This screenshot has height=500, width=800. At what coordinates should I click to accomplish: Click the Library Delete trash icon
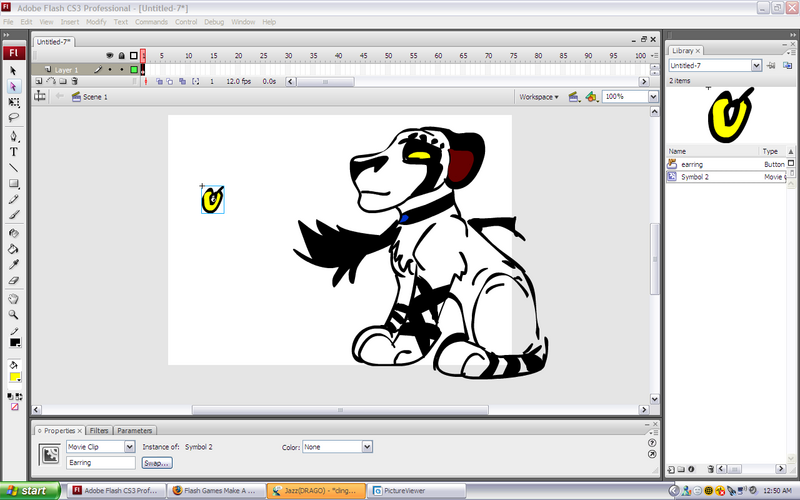pos(710,469)
